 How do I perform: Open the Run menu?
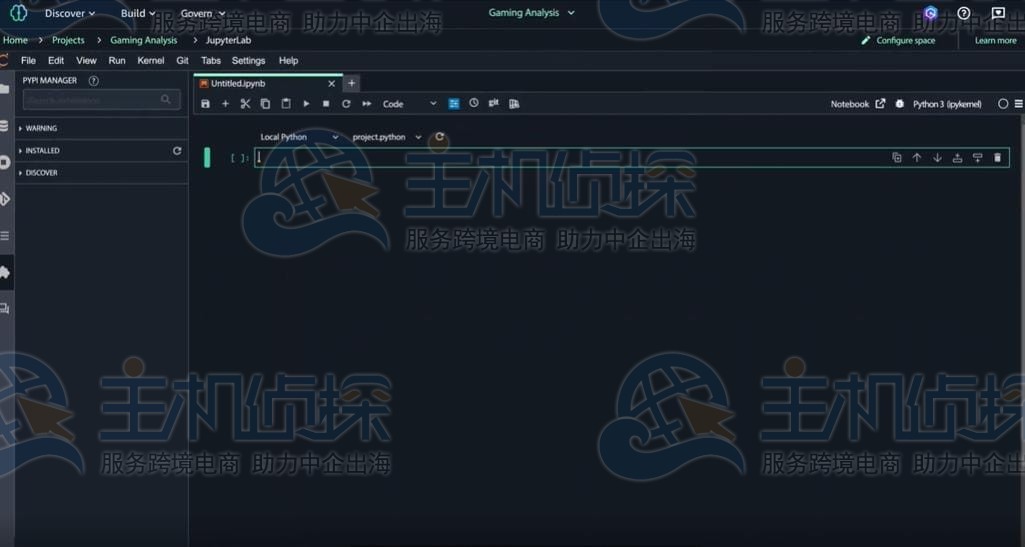[117, 61]
